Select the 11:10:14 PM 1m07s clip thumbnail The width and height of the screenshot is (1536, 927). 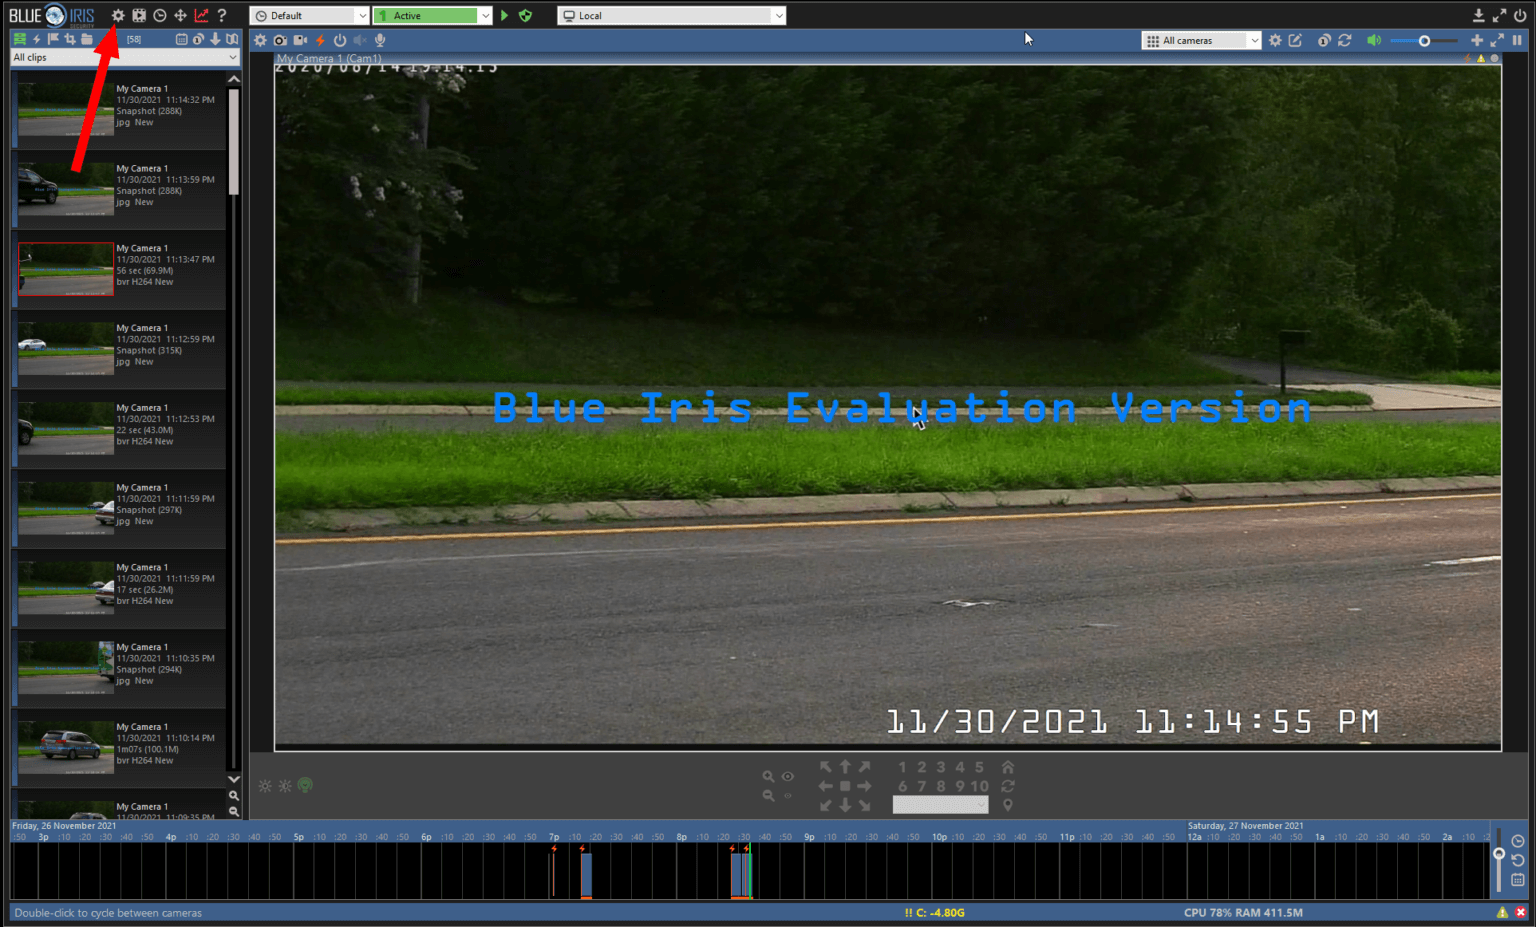coord(66,746)
